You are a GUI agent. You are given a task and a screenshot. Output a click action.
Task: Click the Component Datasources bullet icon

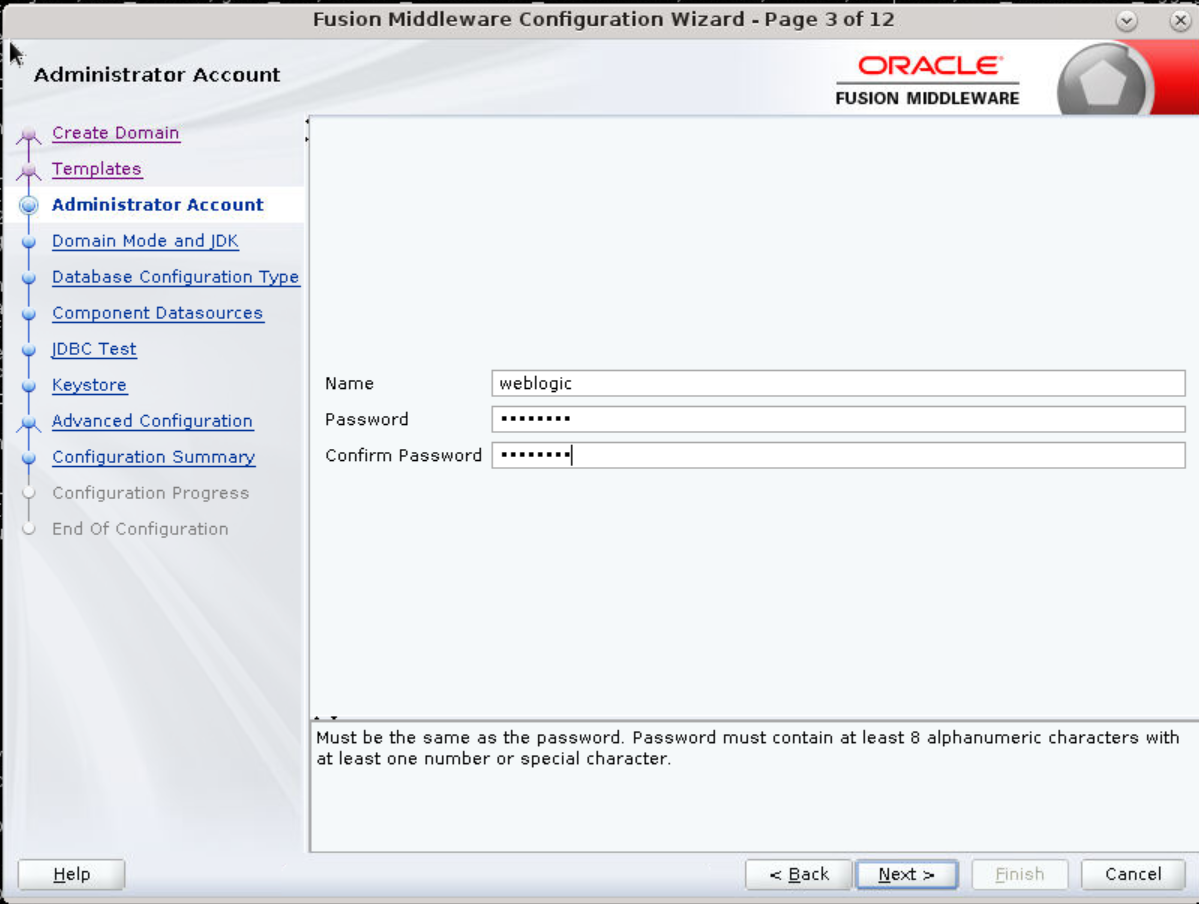coord(29,314)
